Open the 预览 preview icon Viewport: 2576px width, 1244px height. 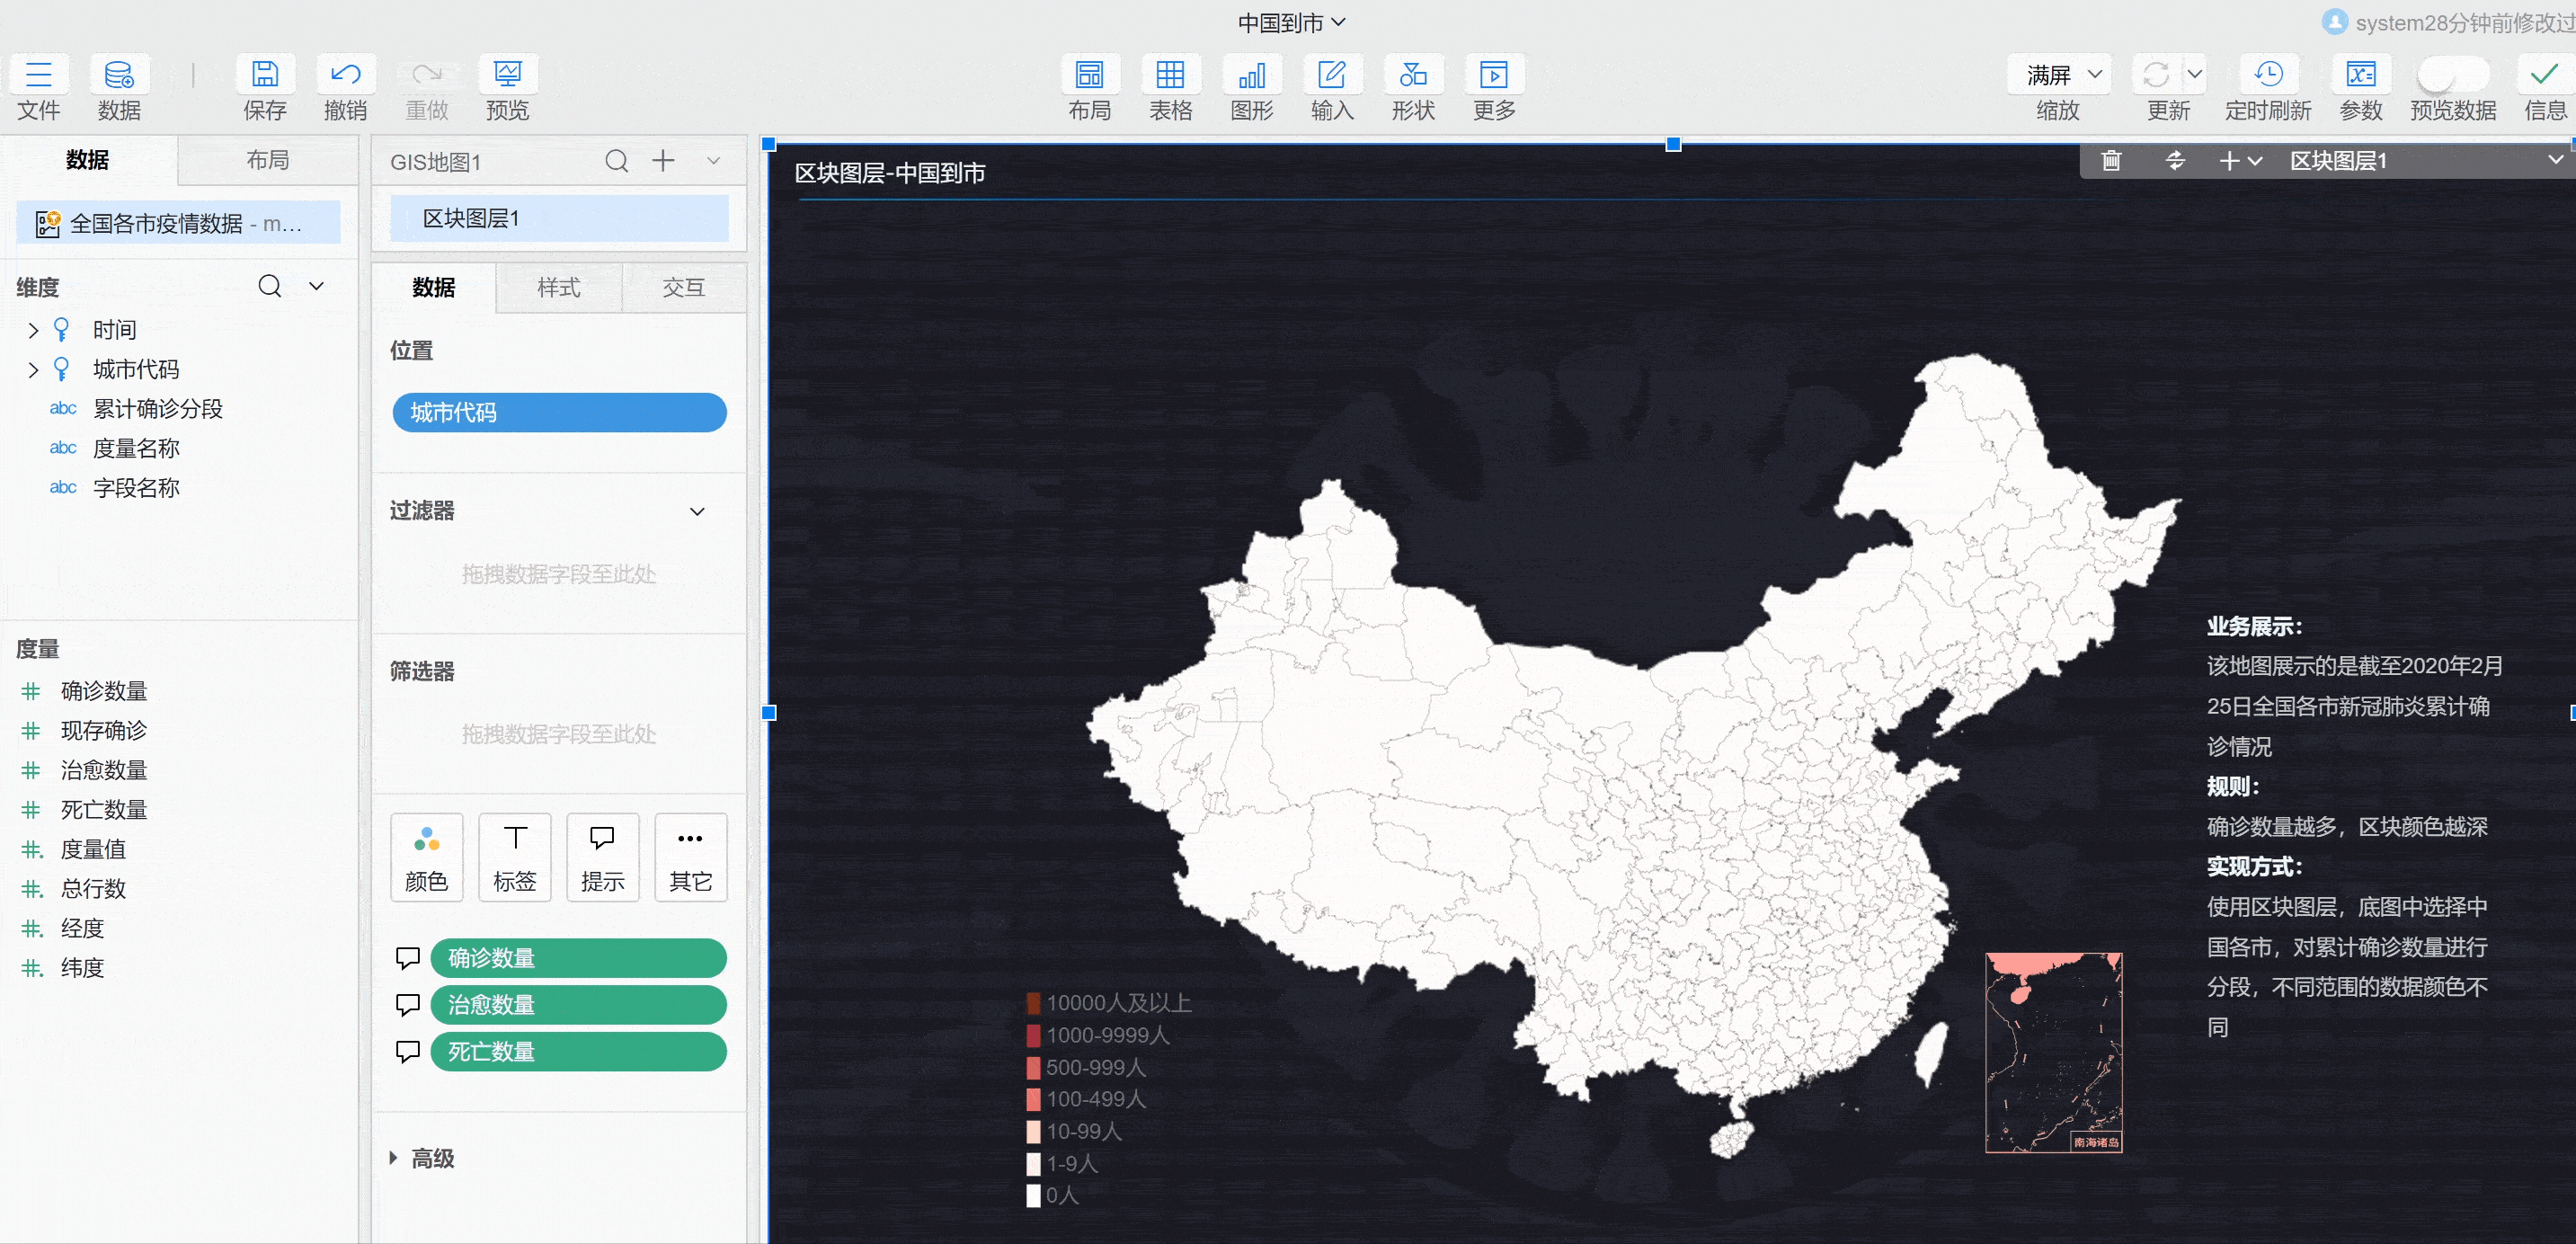508,75
